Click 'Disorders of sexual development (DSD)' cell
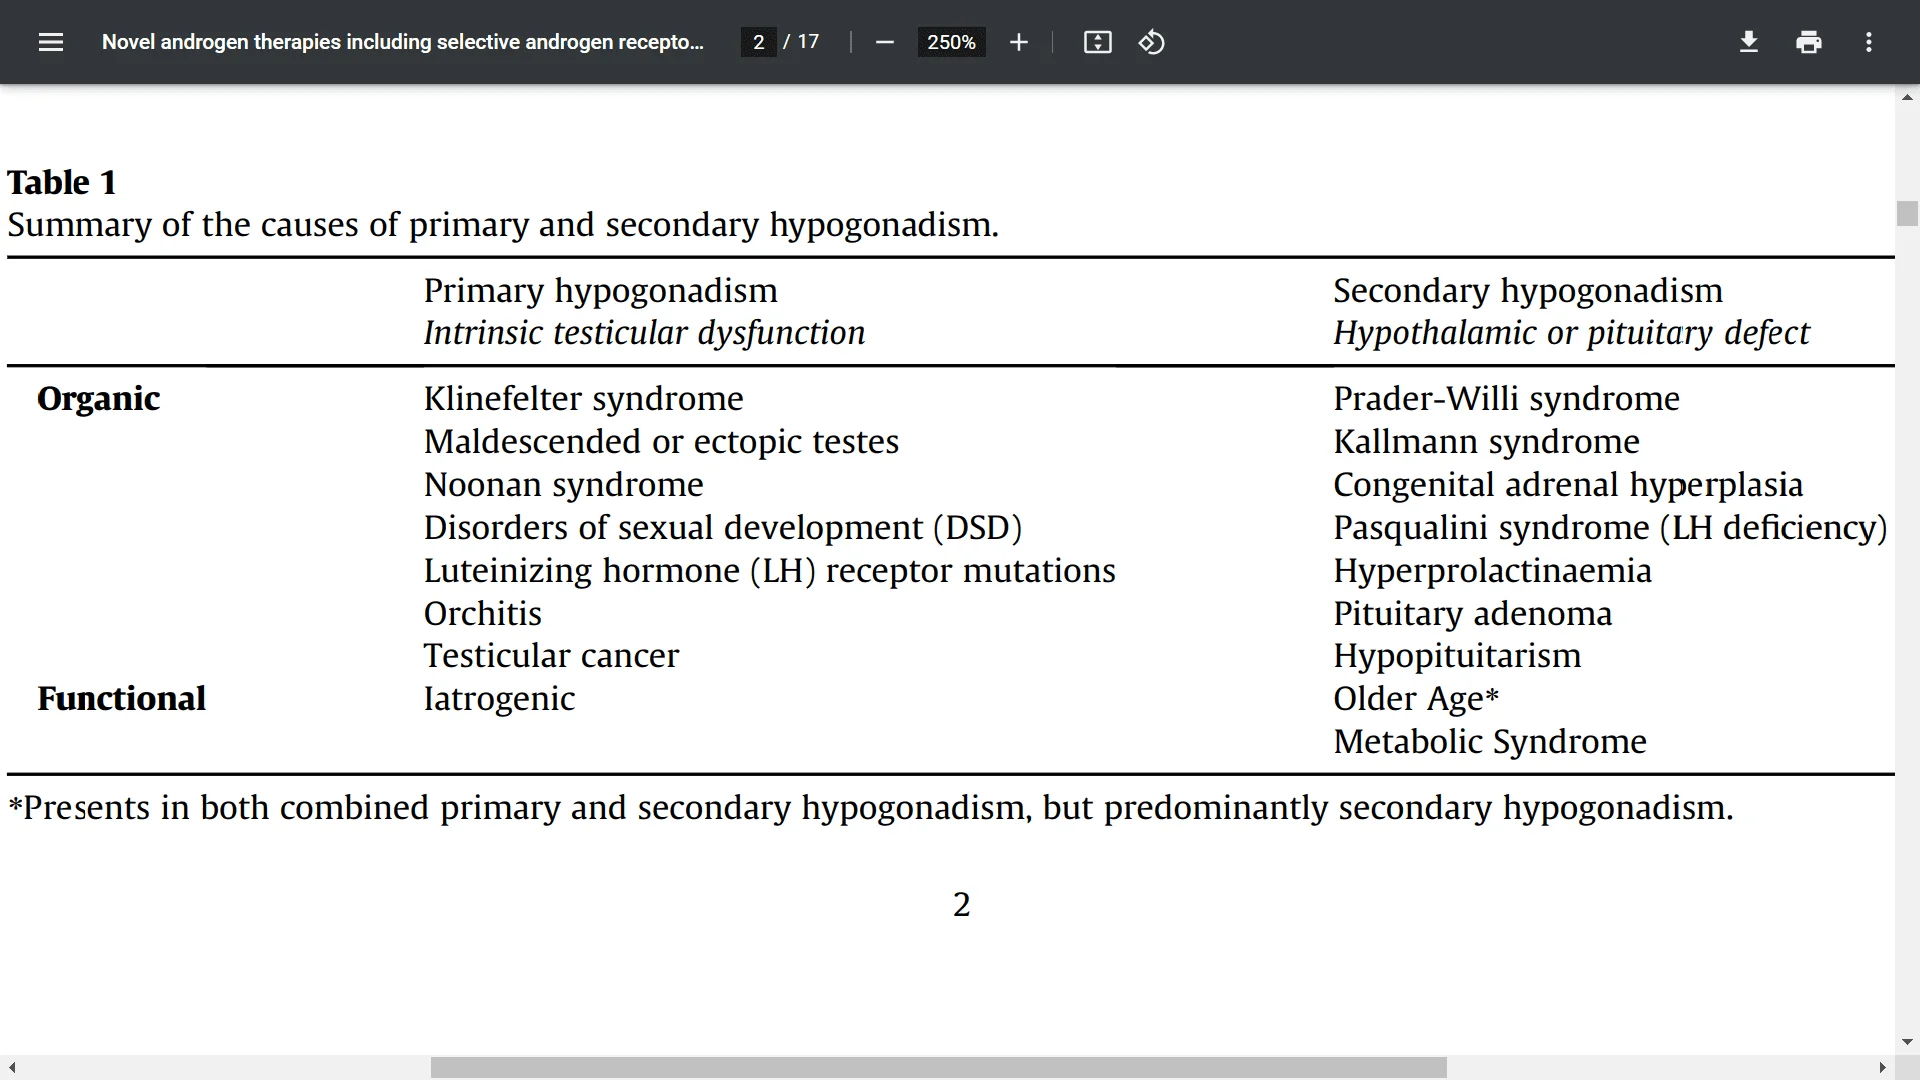 point(722,527)
